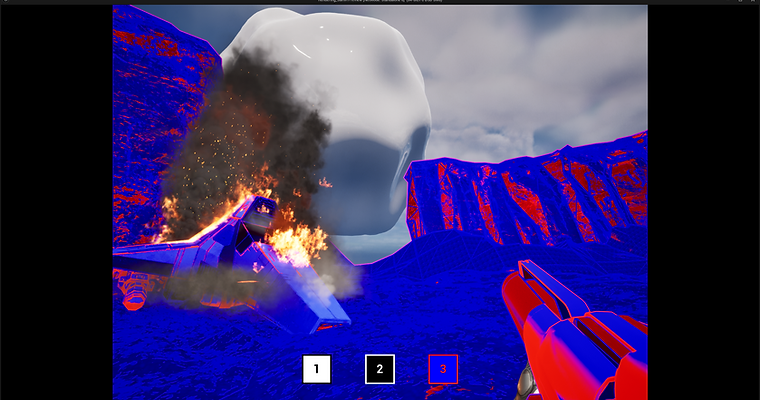760x400 pixels.
Task: Select the white button labeled 1
Action: (317, 369)
